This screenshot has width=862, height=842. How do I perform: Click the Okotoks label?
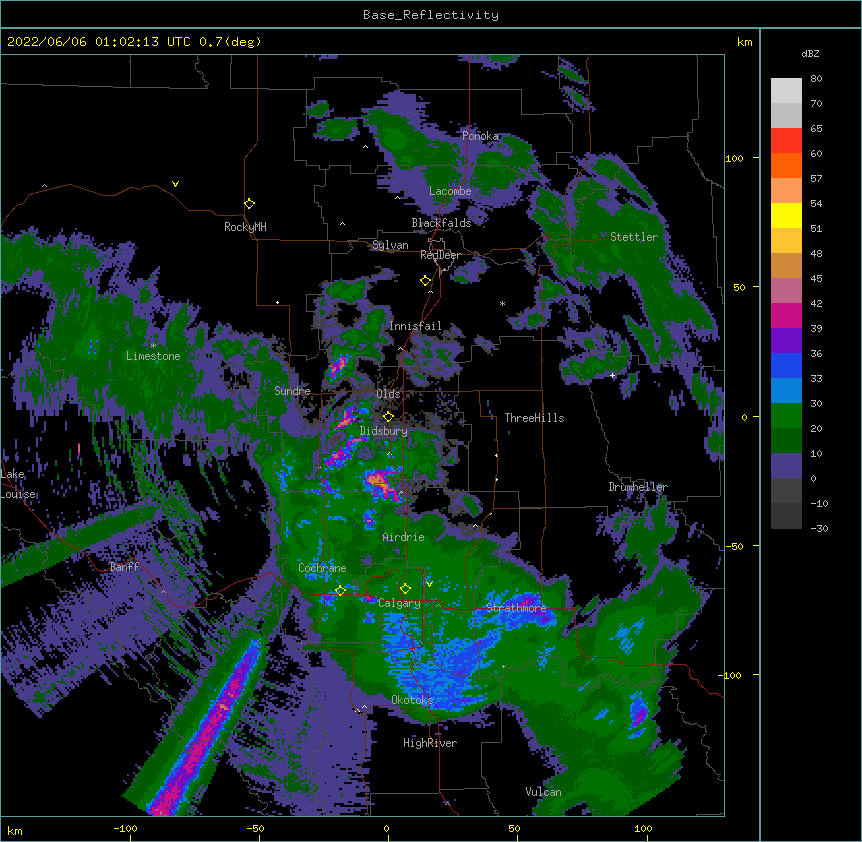(412, 700)
